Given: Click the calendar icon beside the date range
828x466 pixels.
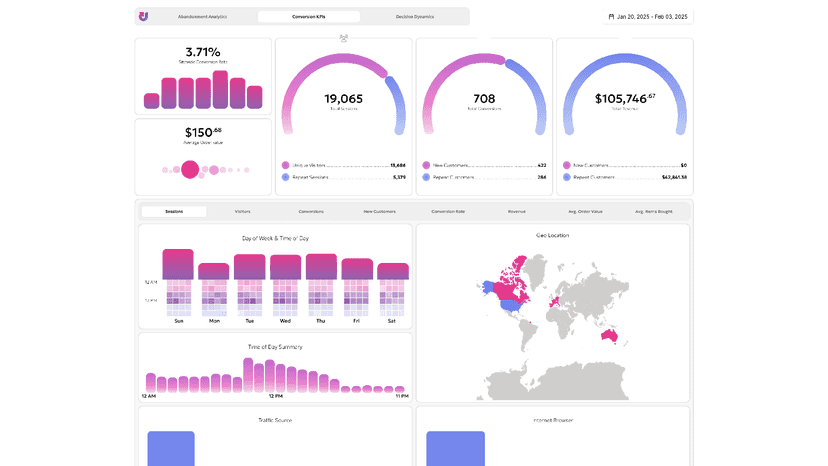Looking at the screenshot, I should click(611, 17).
